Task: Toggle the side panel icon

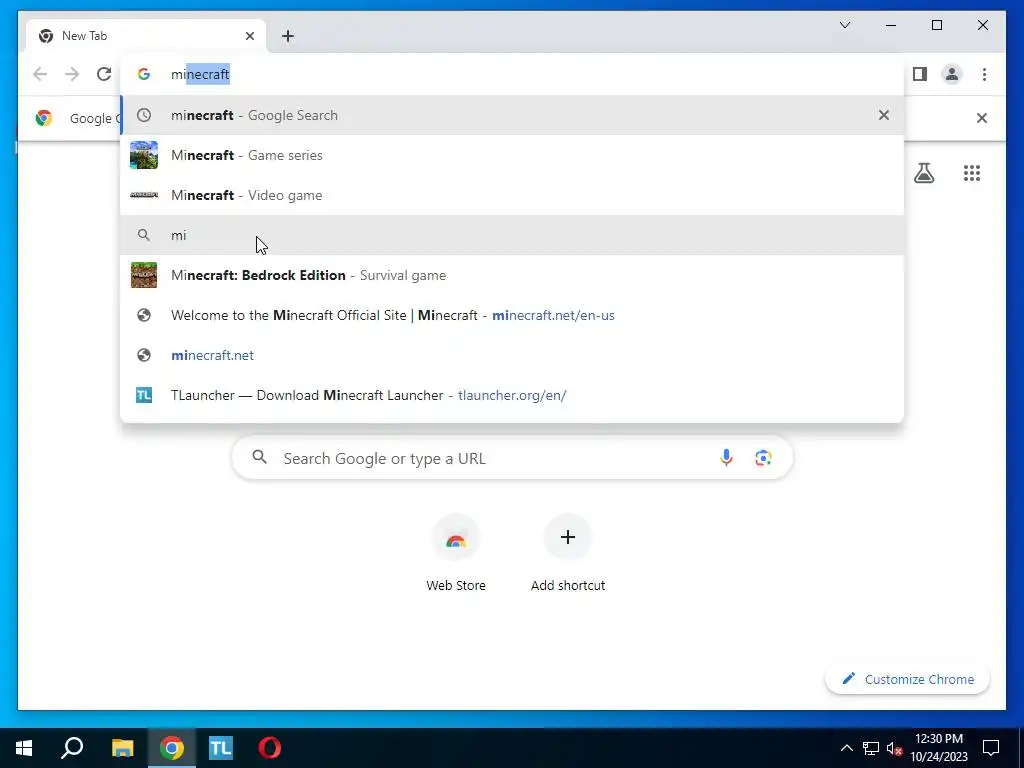Action: click(920, 74)
